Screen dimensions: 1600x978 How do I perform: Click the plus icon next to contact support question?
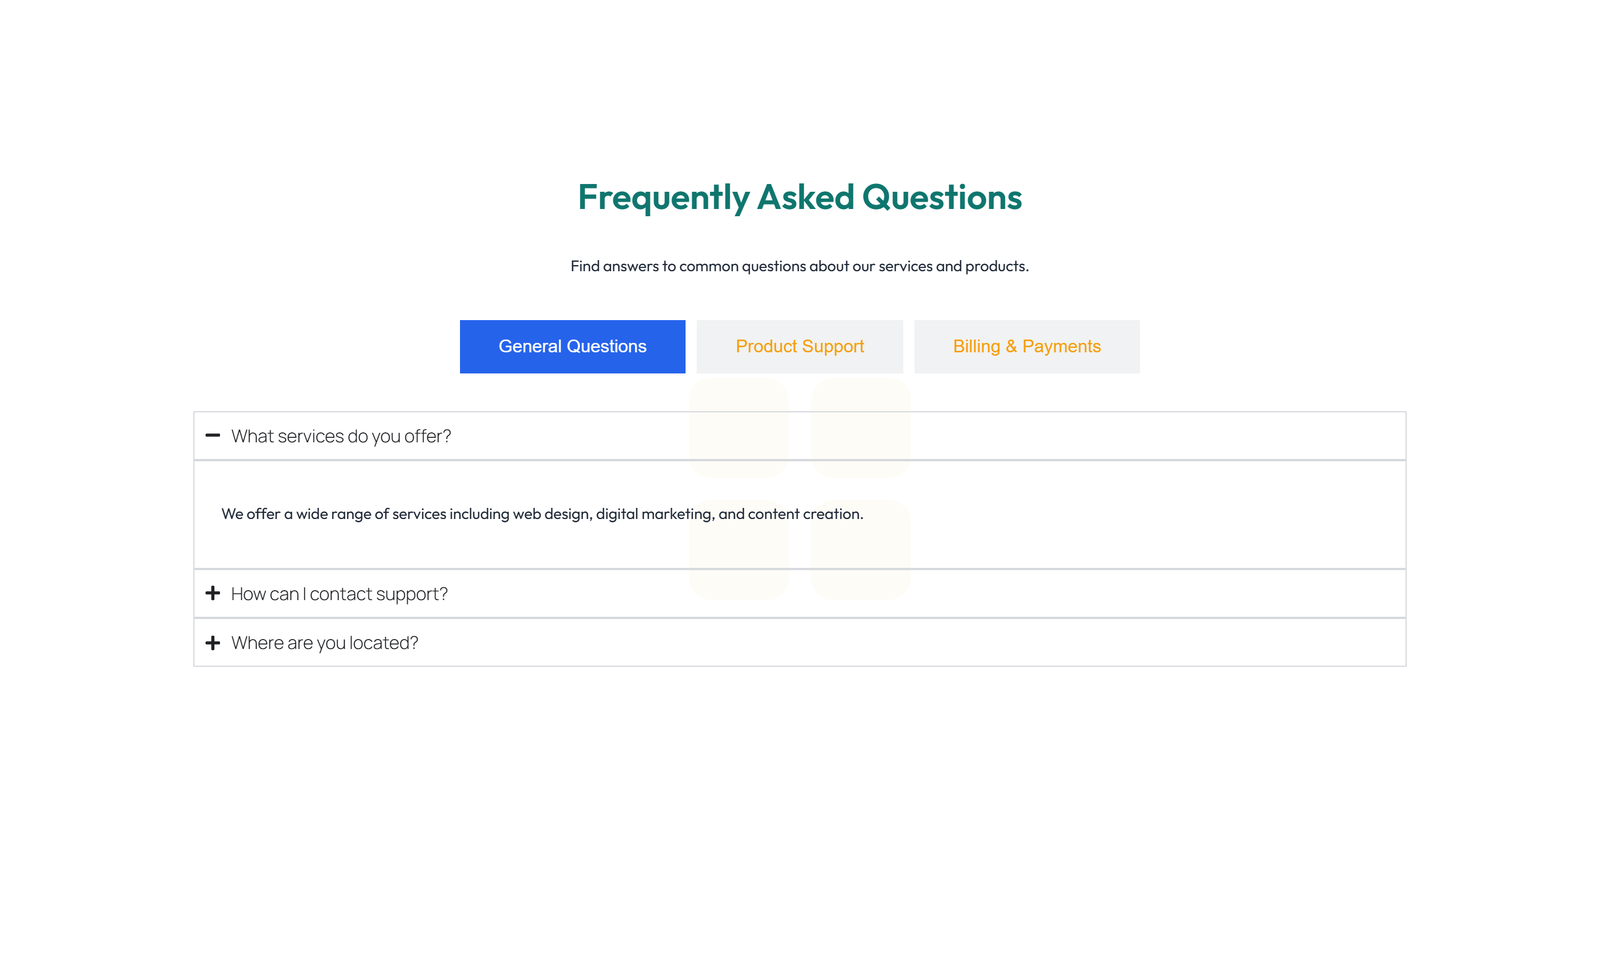pyautogui.click(x=212, y=593)
